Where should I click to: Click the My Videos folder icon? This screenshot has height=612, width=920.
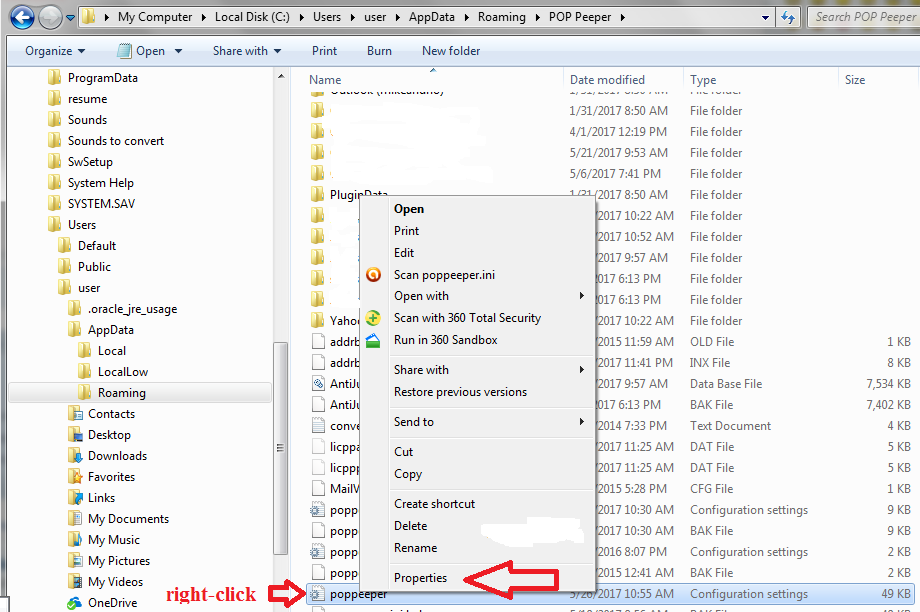click(x=75, y=581)
